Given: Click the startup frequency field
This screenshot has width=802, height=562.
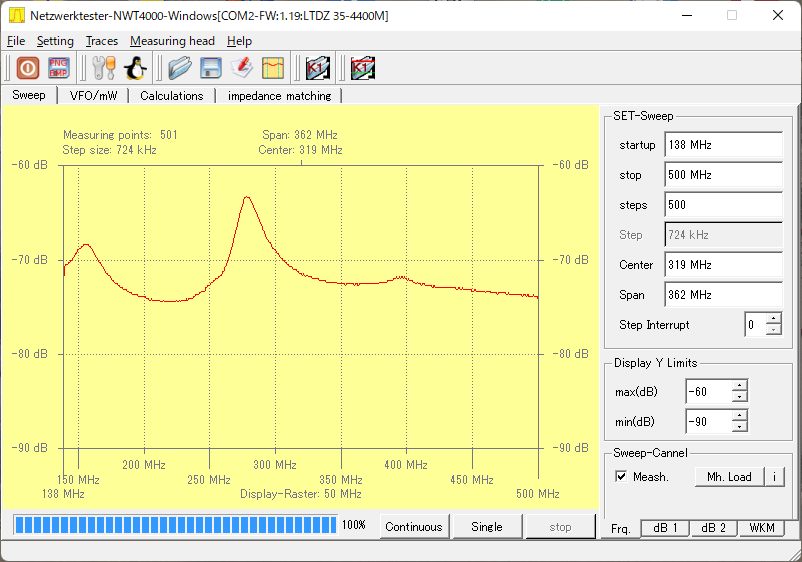Looking at the screenshot, I should tap(724, 145).
